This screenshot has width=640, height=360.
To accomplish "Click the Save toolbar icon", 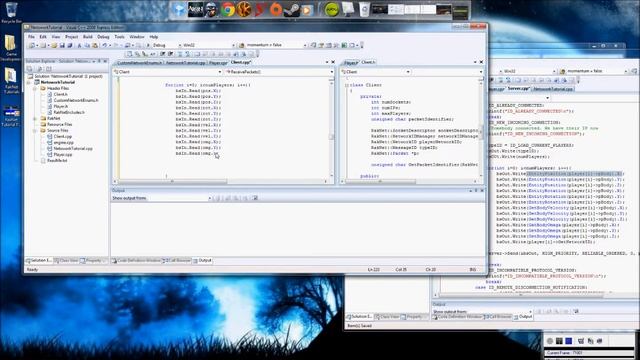I will (x=62, y=45).
